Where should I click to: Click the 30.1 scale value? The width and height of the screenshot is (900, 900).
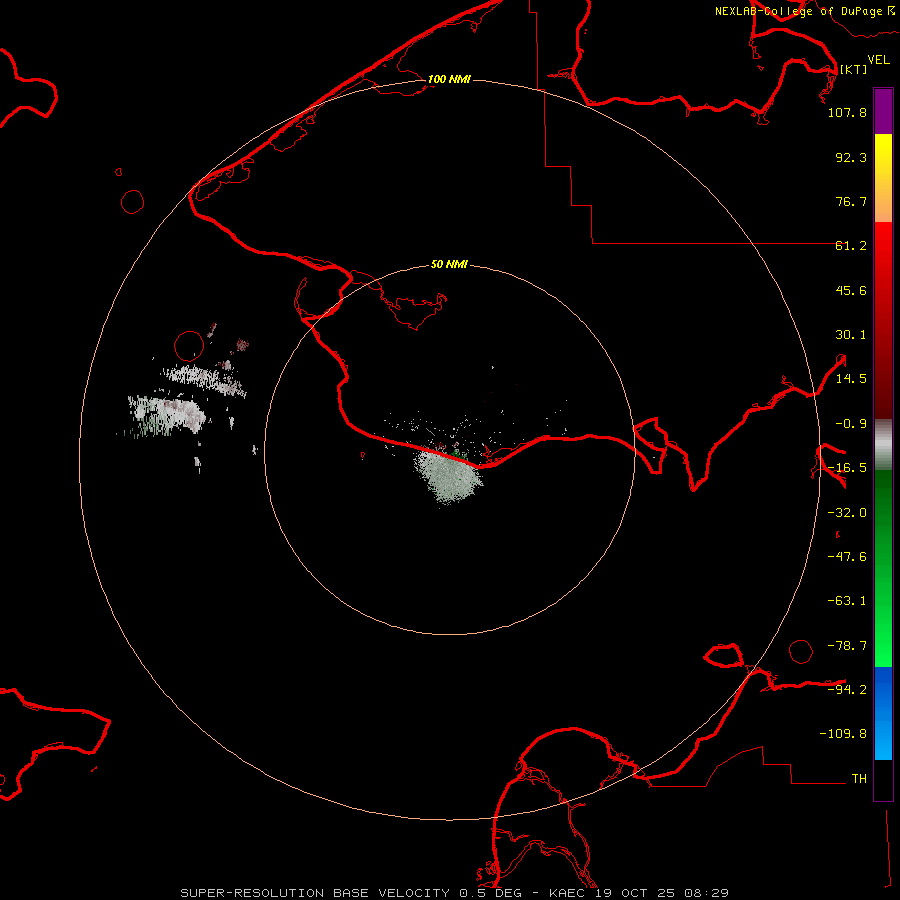pos(851,335)
